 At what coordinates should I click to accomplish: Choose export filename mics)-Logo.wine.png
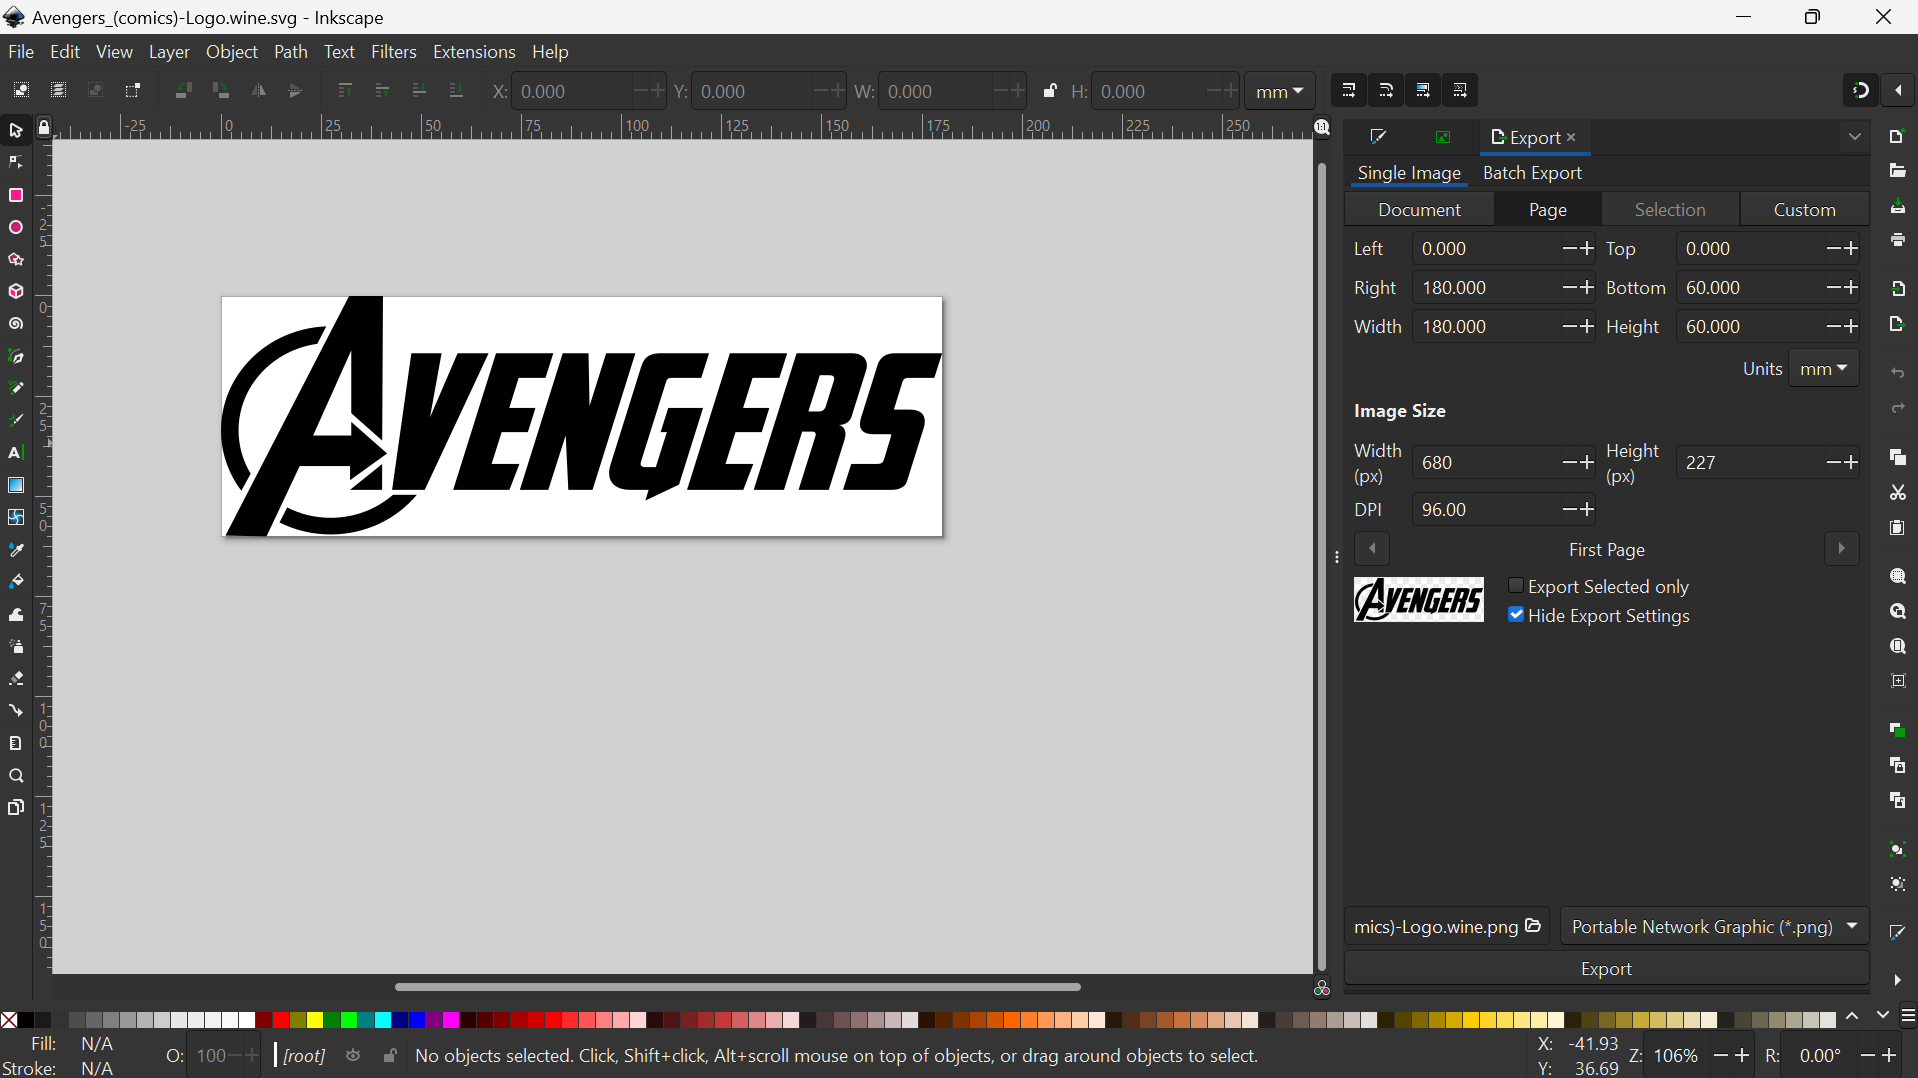coord(1446,927)
